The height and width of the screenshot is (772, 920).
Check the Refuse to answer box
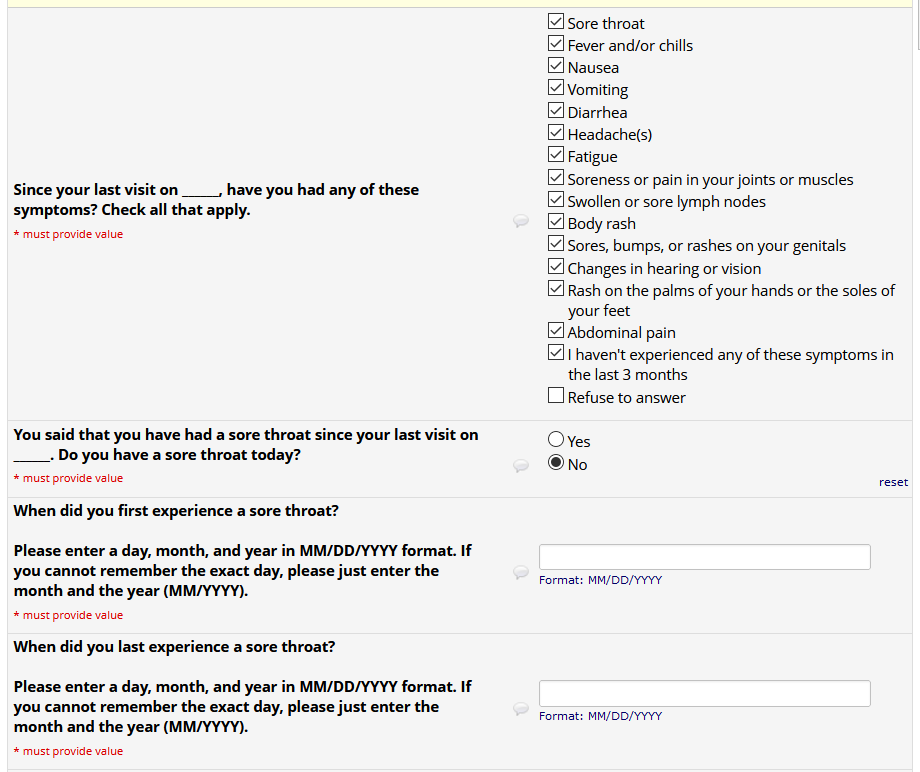click(556, 396)
